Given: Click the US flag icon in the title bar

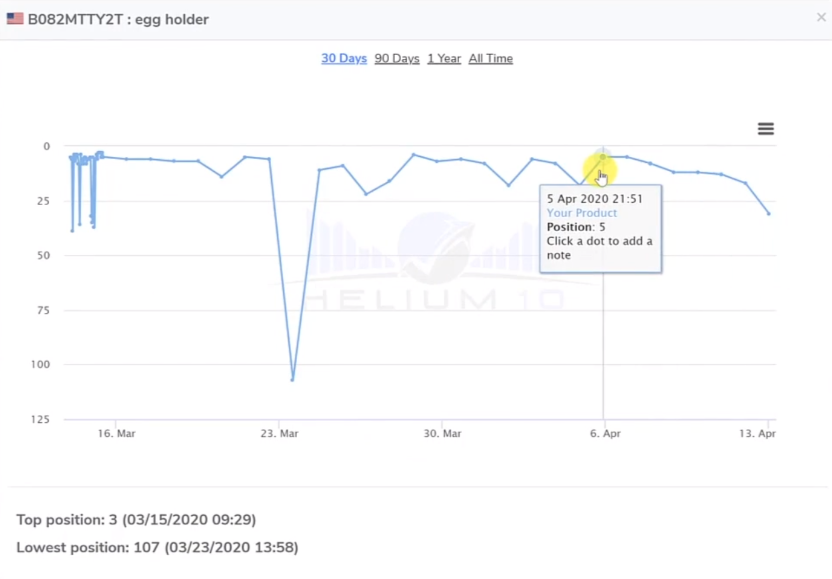Looking at the screenshot, I should point(14,18).
